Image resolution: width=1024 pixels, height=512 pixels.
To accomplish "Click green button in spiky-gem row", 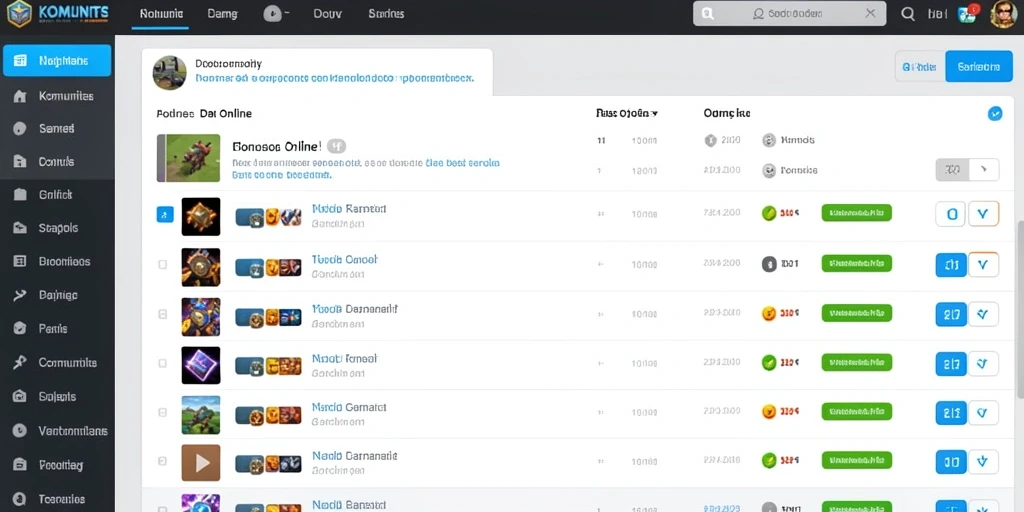I will pyautogui.click(x=856, y=212).
